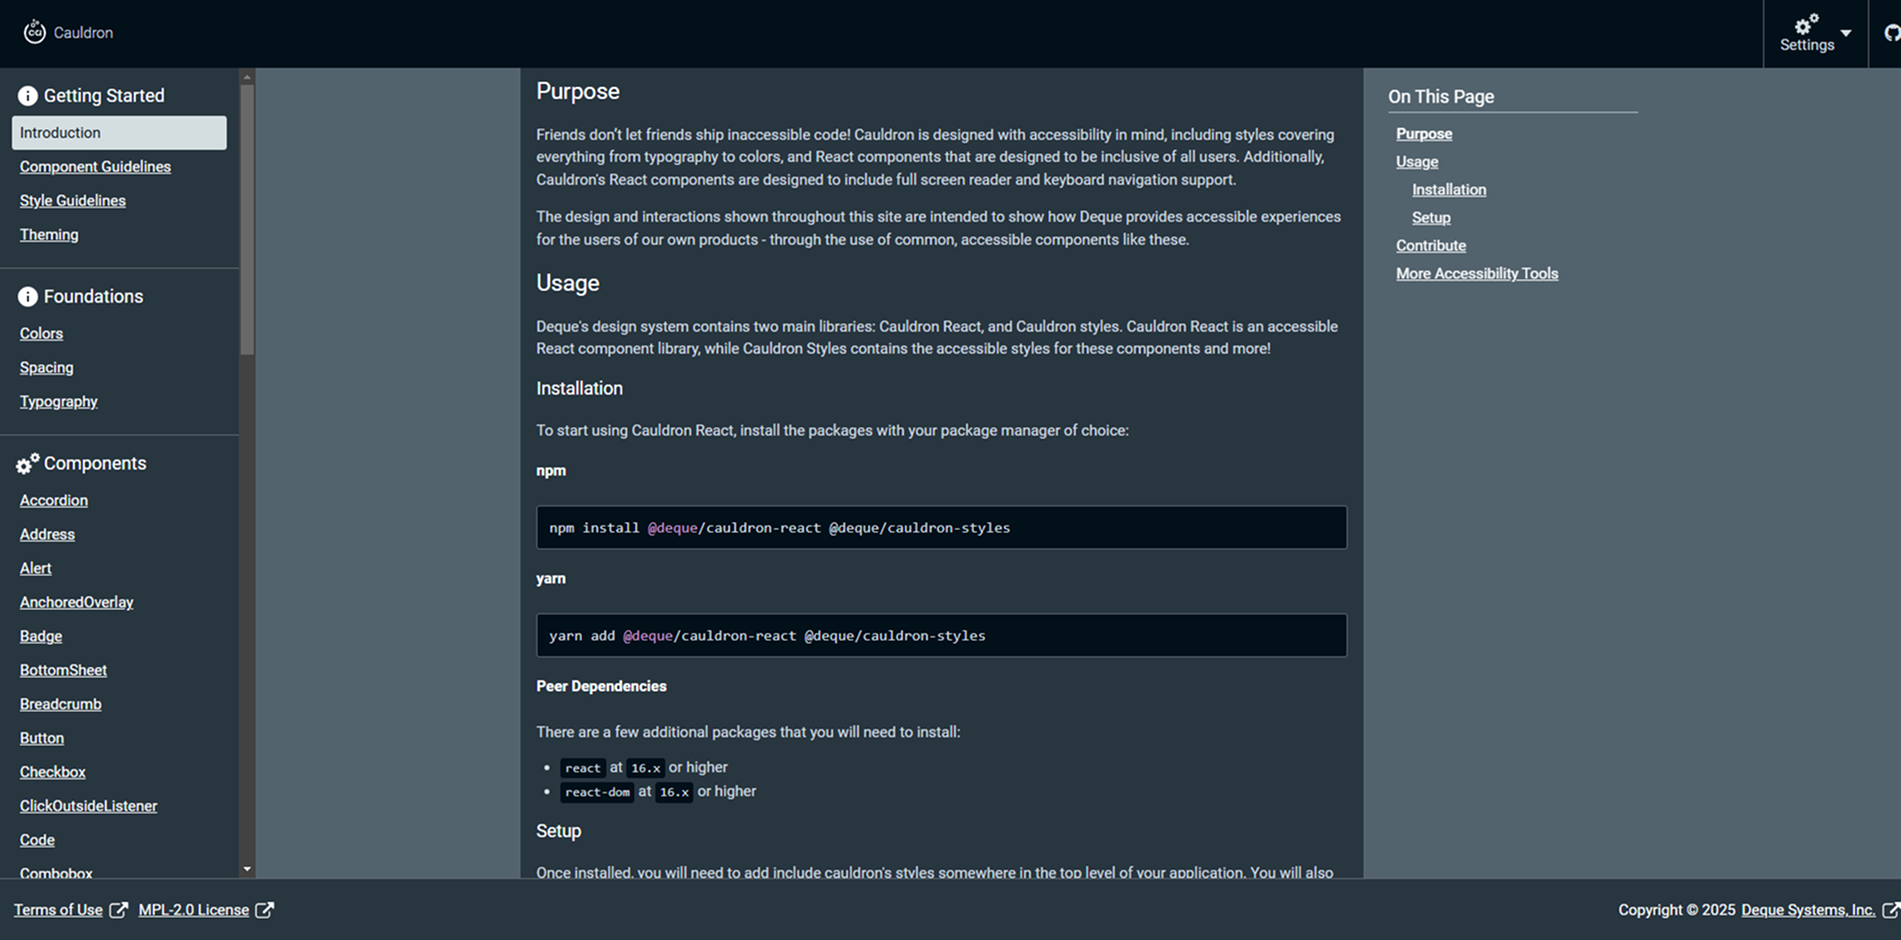This screenshot has height=940, width=1901.
Task: Click the Foundations info icon
Action: click(28, 297)
